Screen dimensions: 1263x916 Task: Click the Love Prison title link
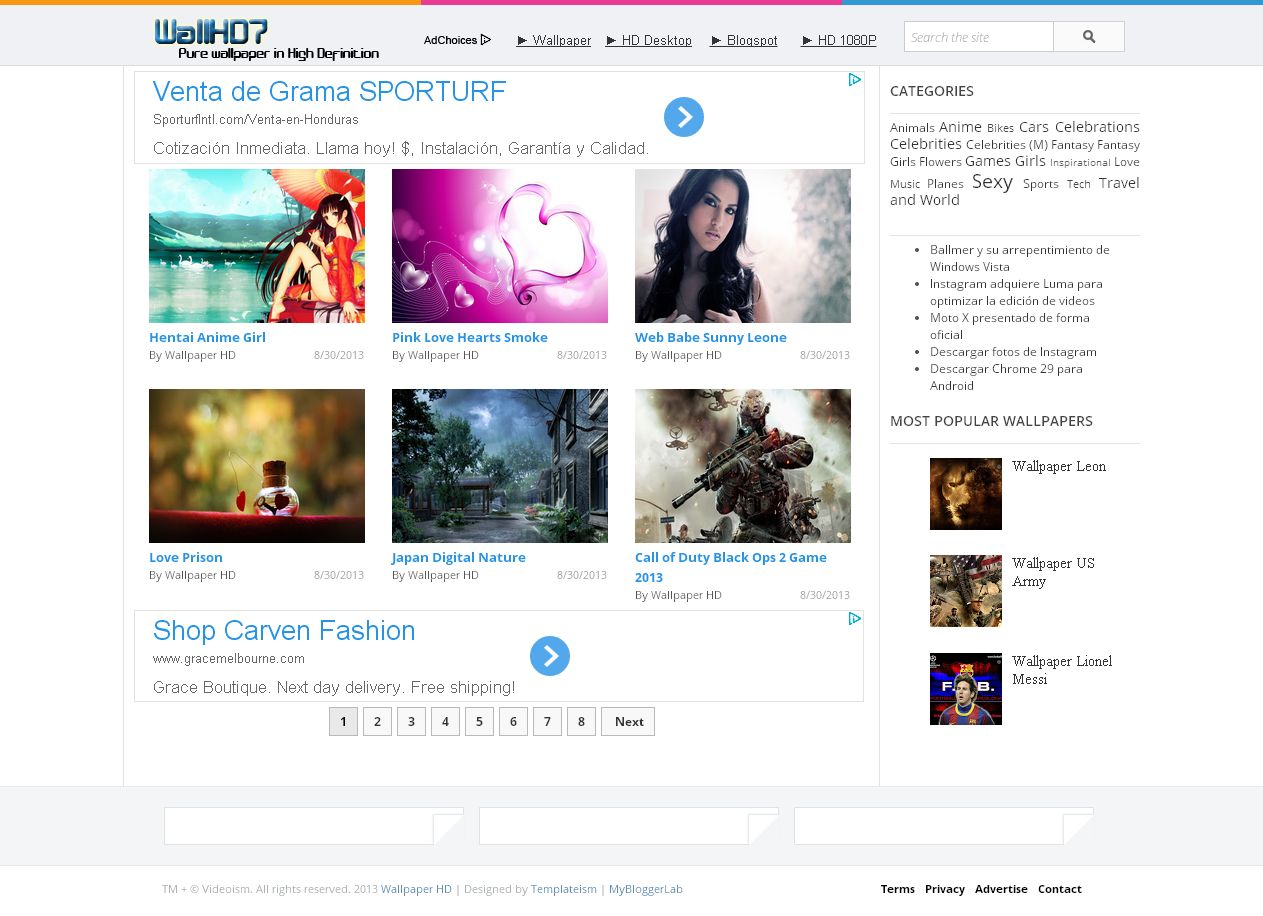(186, 557)
